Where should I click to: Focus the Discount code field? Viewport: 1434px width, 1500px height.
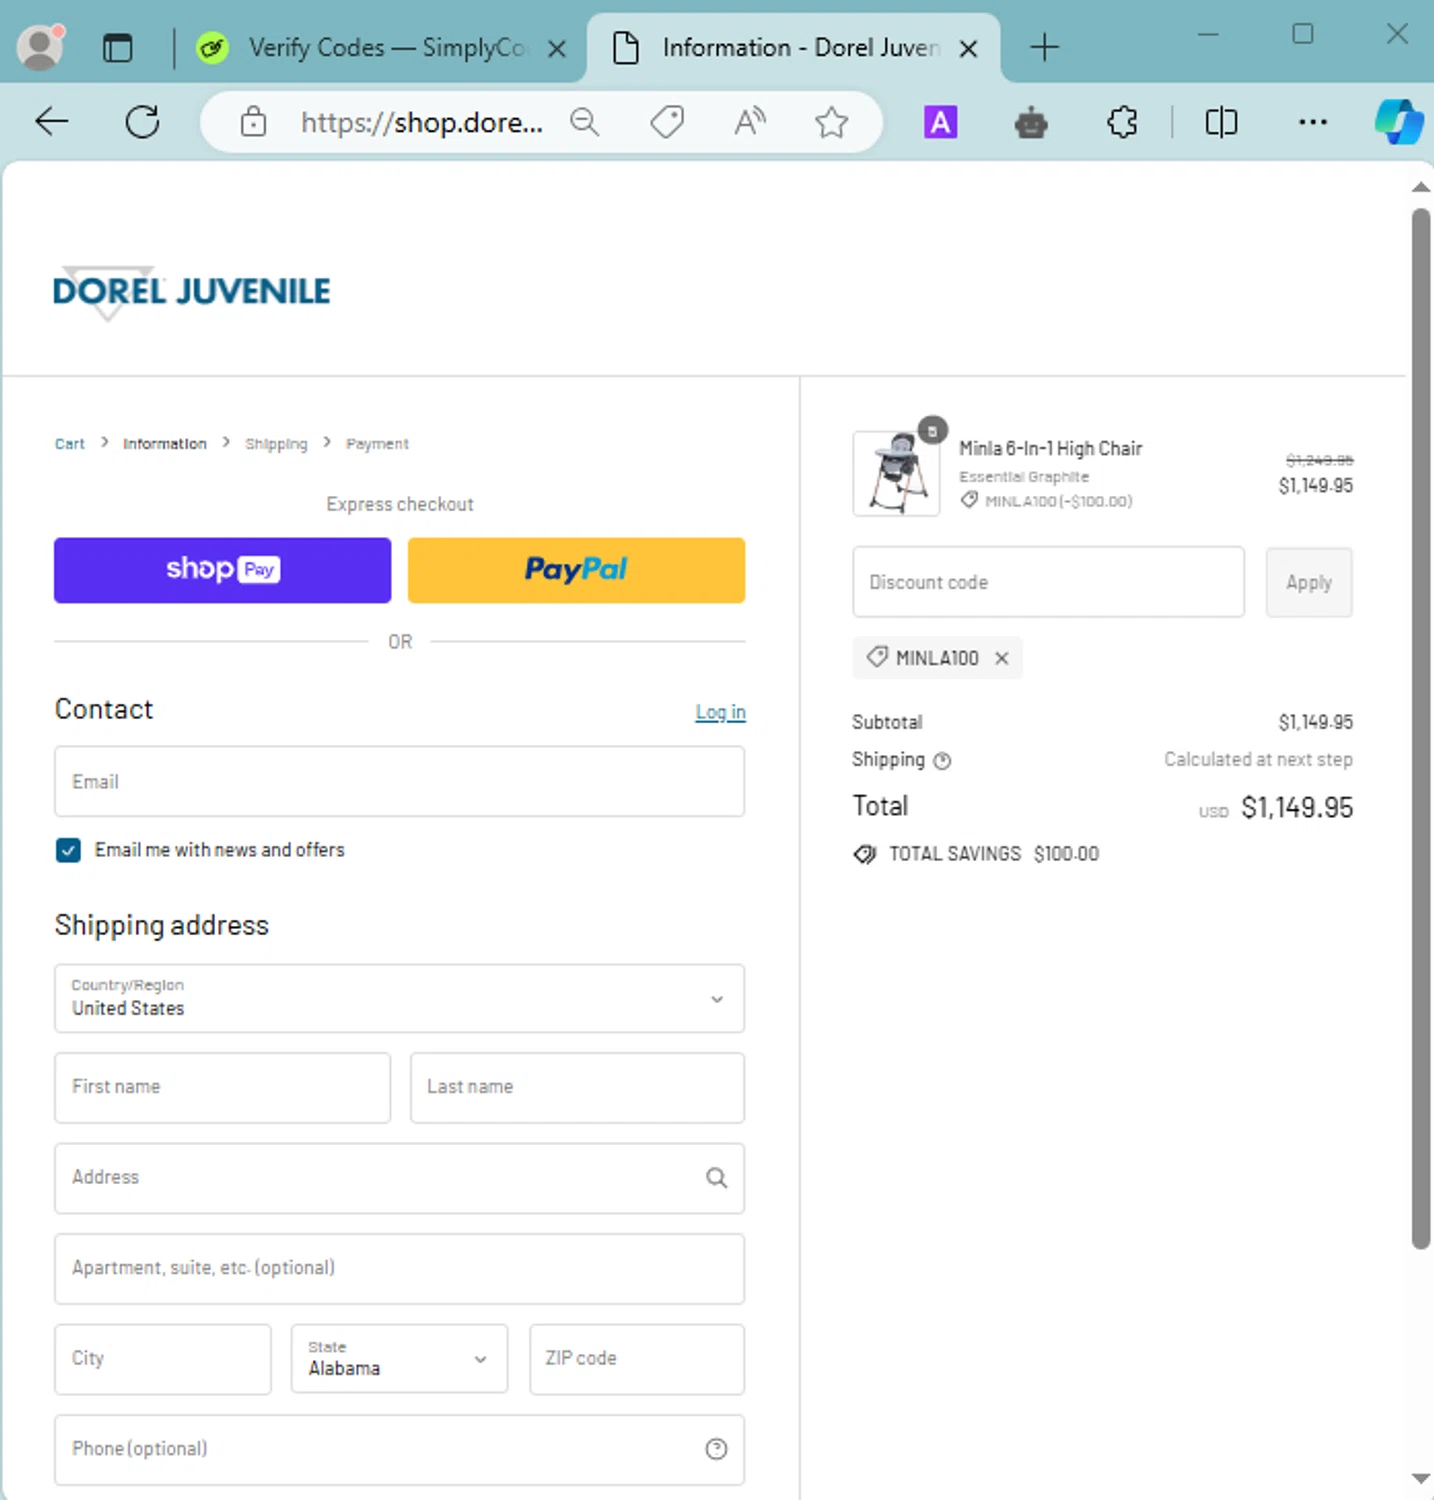click(1048, 582)
